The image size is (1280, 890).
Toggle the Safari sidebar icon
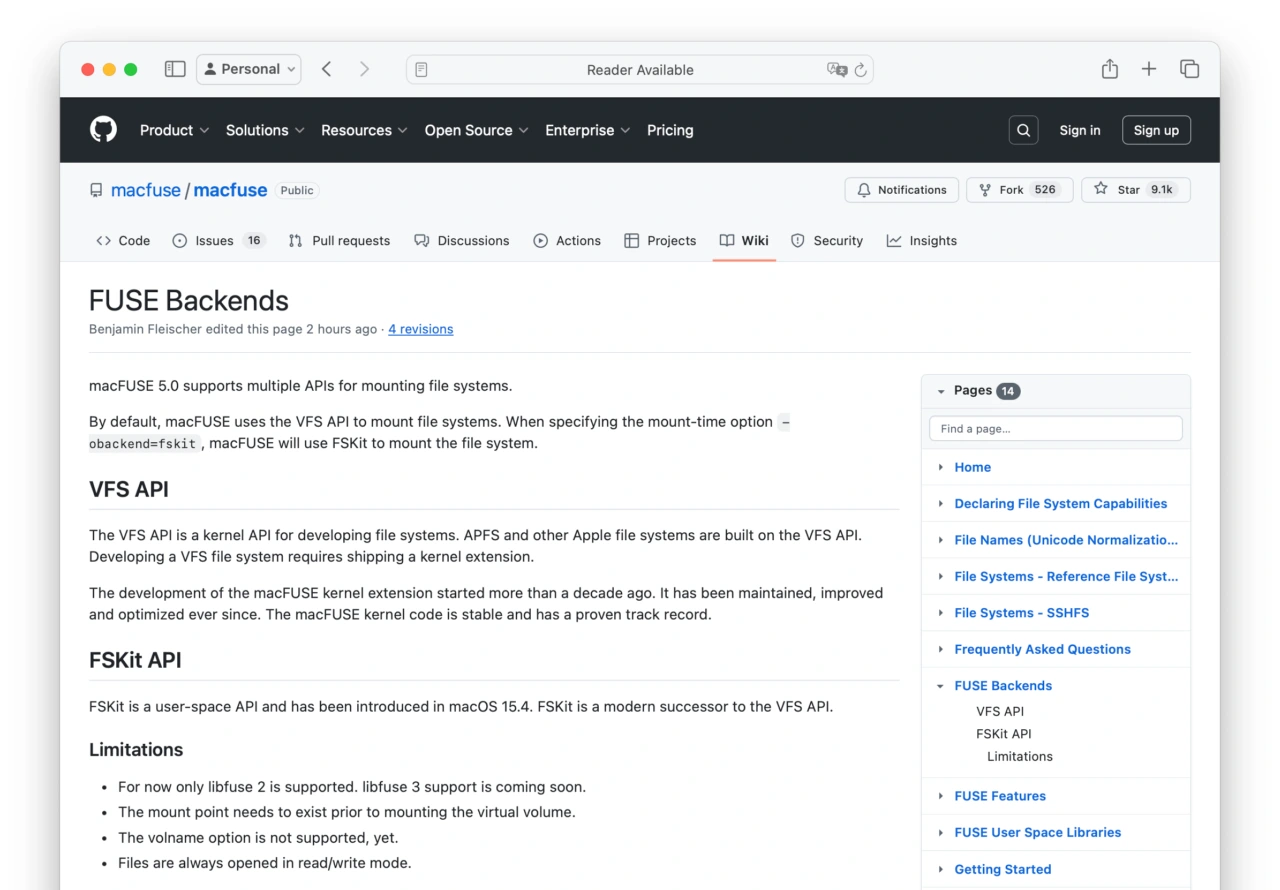[x=175, y=69]
